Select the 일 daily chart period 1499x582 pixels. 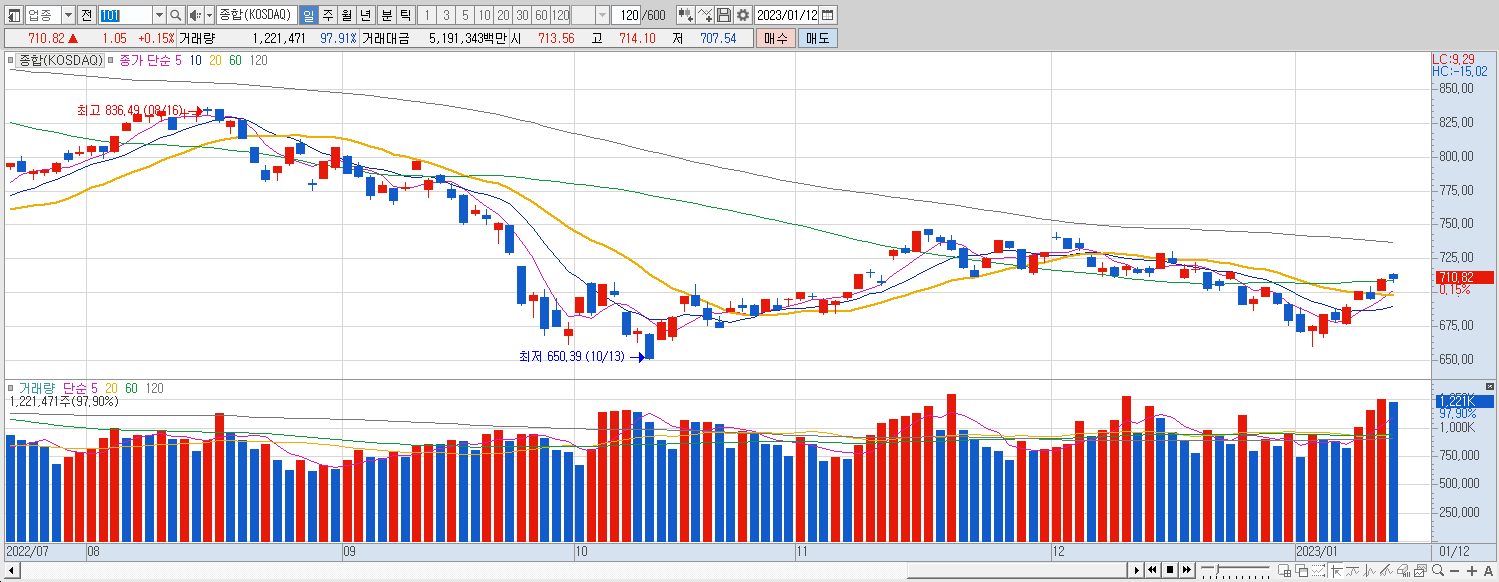[x=308, y=15]
